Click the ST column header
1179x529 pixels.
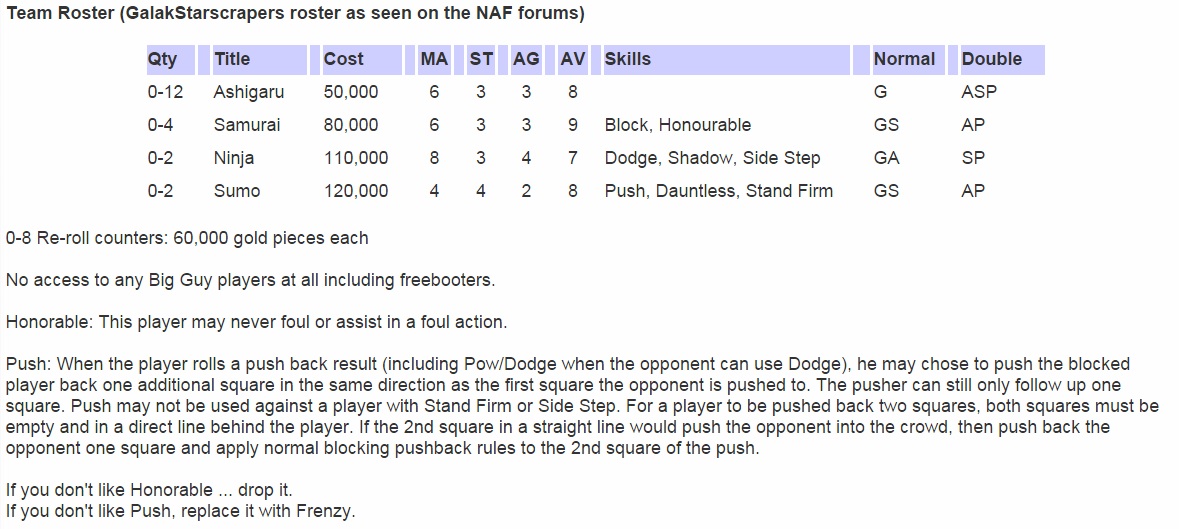click(x=481, y=59)
